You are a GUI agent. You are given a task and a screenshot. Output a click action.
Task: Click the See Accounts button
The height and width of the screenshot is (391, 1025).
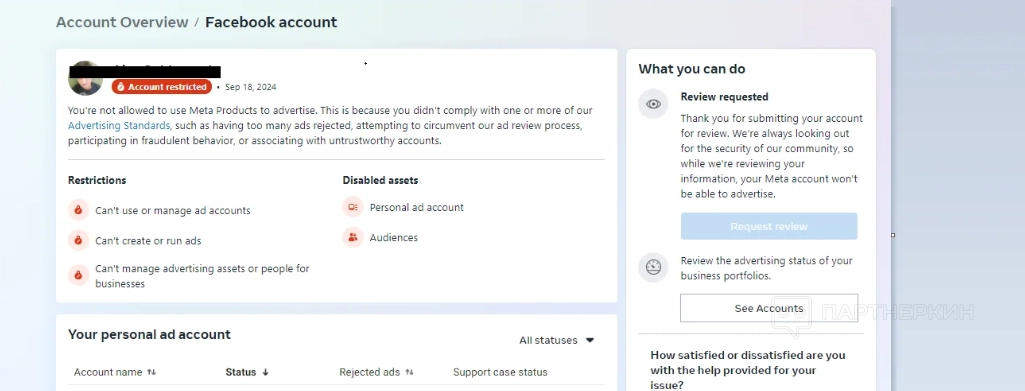tap(769, 308)
